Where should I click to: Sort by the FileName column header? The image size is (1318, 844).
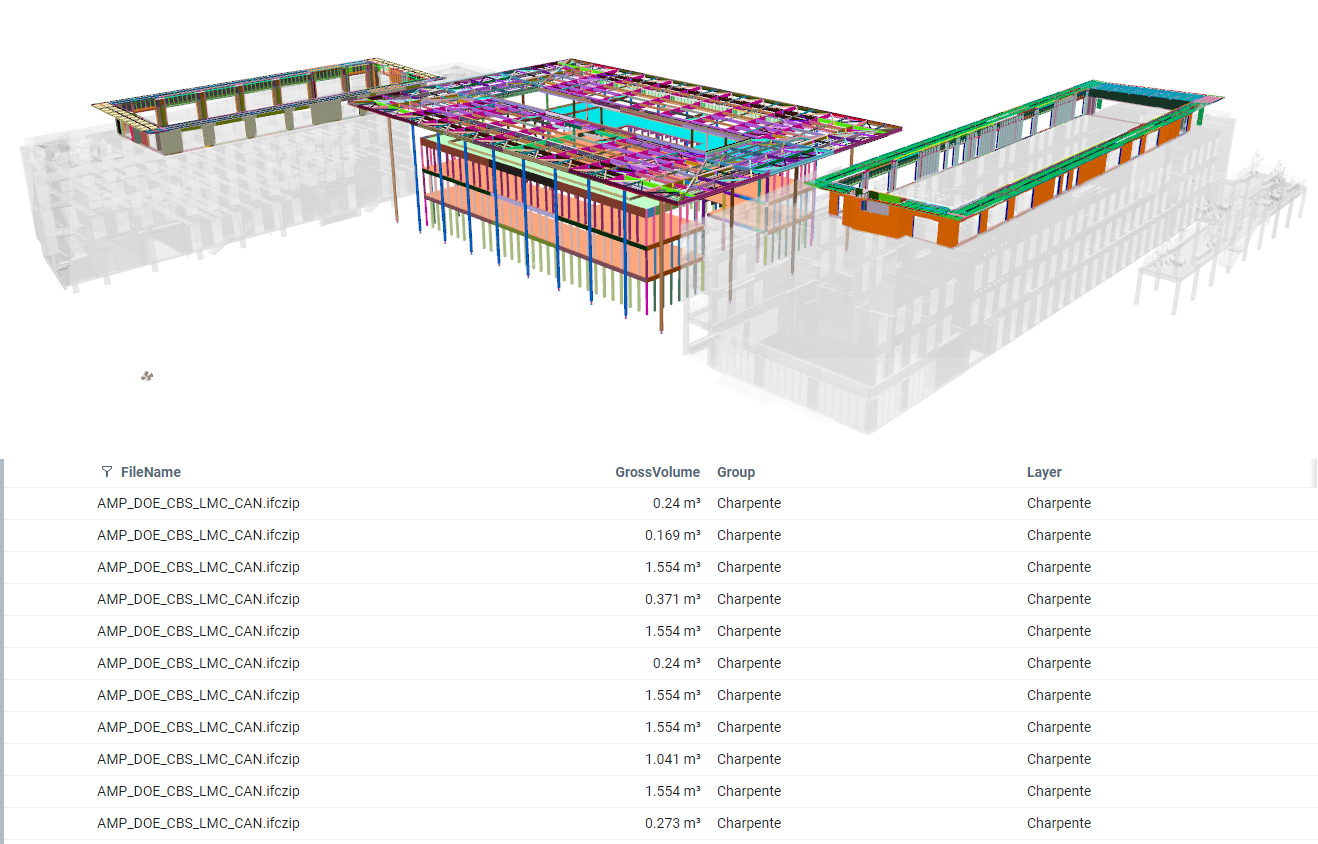coord(151,472)
